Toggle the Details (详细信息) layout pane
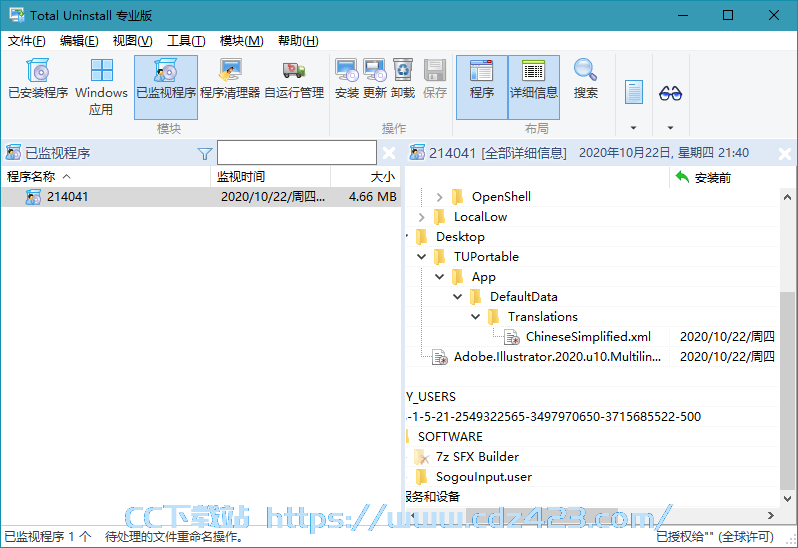Image resolution: width=798 pixels, height=548 pixels. coord(534,87)
